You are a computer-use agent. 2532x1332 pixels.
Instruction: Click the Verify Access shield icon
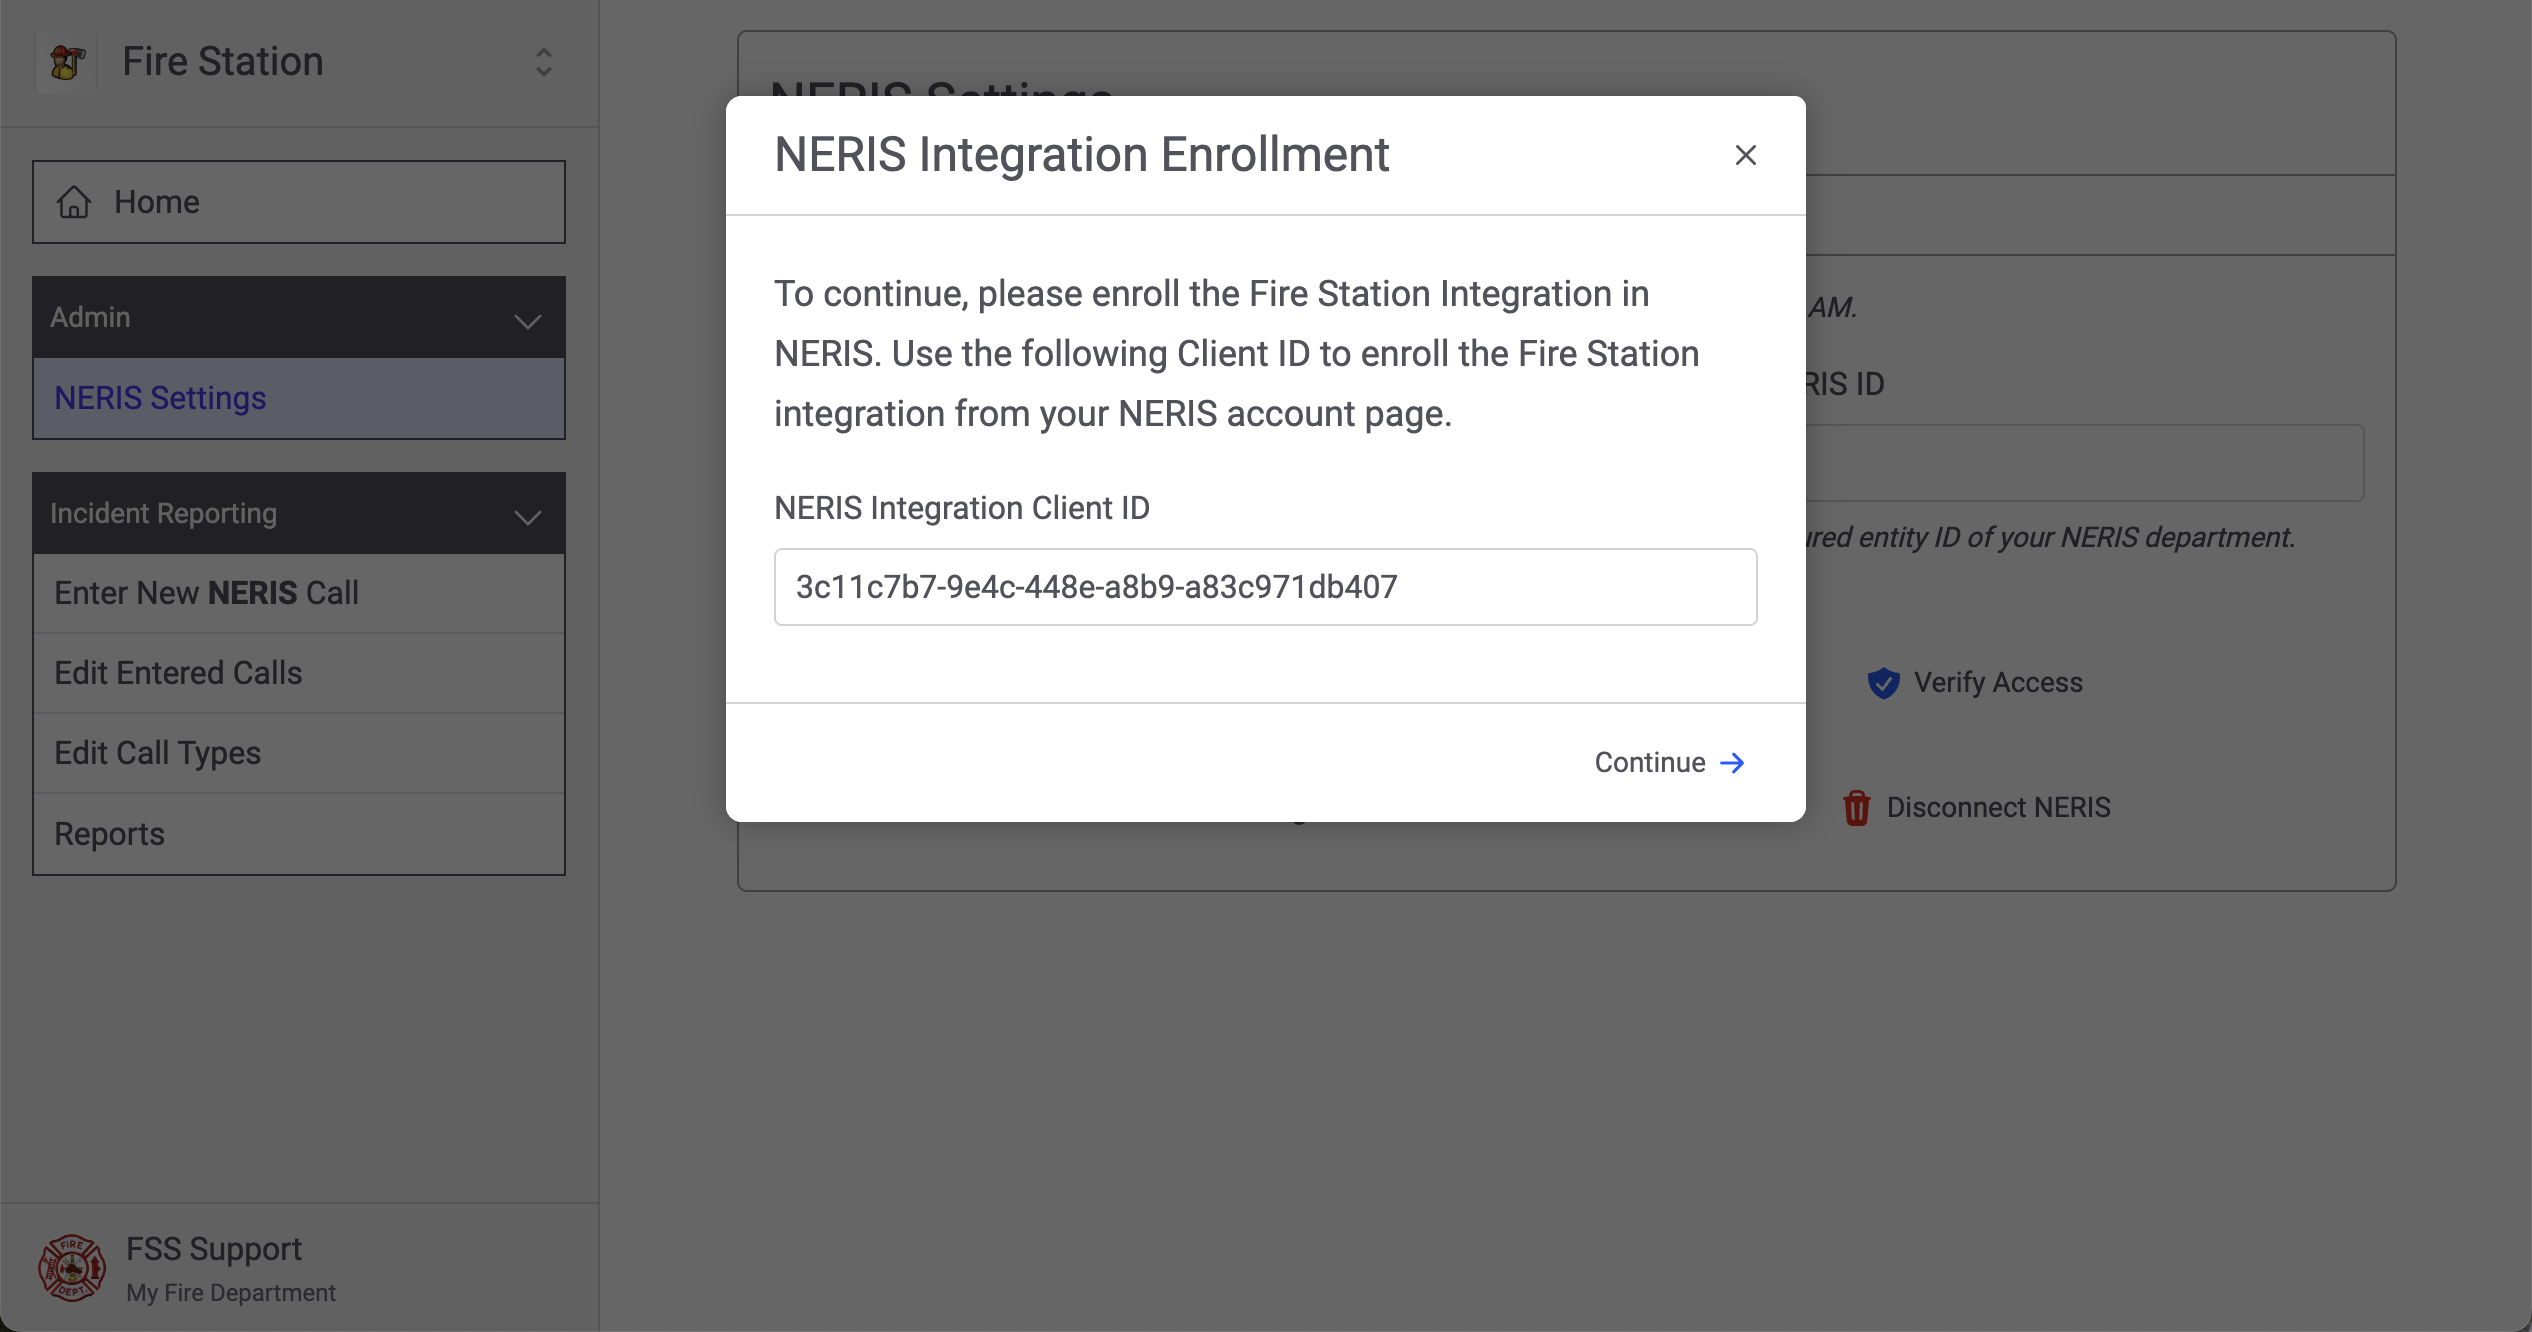pos(1883,683)
